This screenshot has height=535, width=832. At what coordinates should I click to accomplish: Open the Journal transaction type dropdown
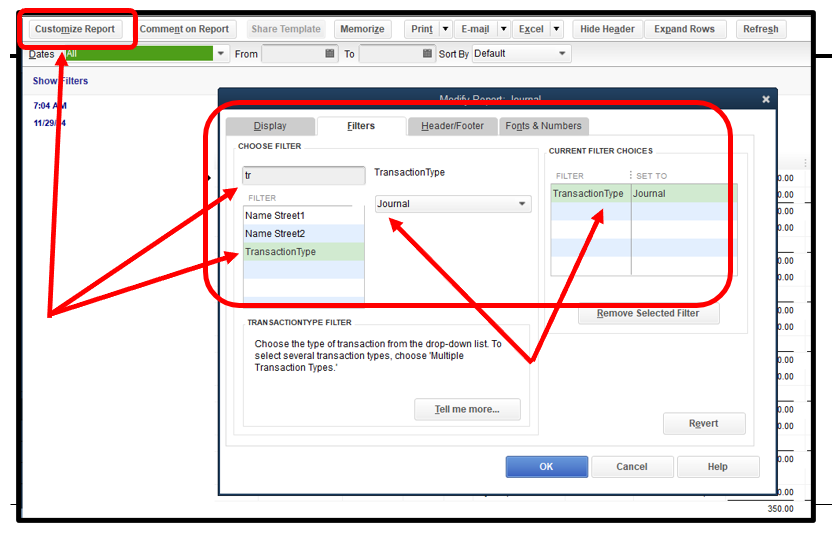pyautogui.click(x=453, y=204)
